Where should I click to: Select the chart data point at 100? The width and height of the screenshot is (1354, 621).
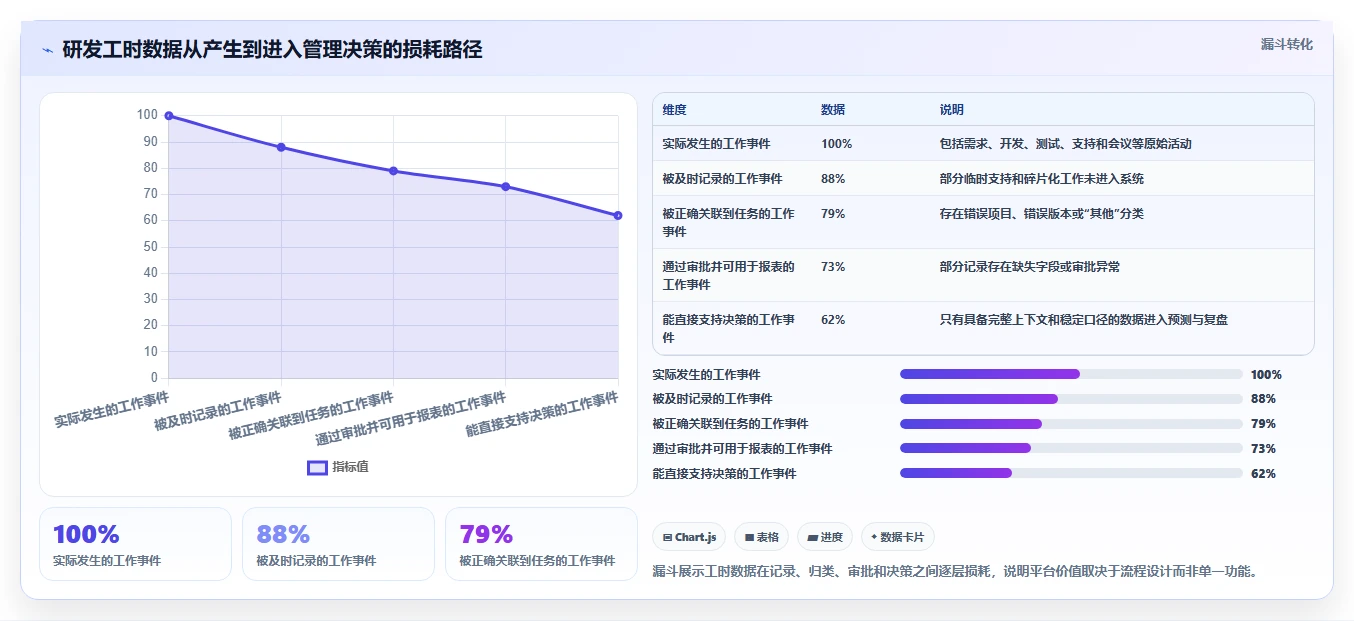click(169, 116)
